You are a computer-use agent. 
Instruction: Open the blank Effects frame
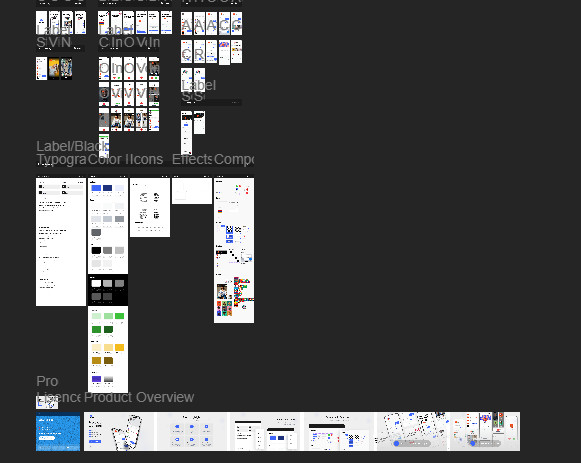point(192,191)
